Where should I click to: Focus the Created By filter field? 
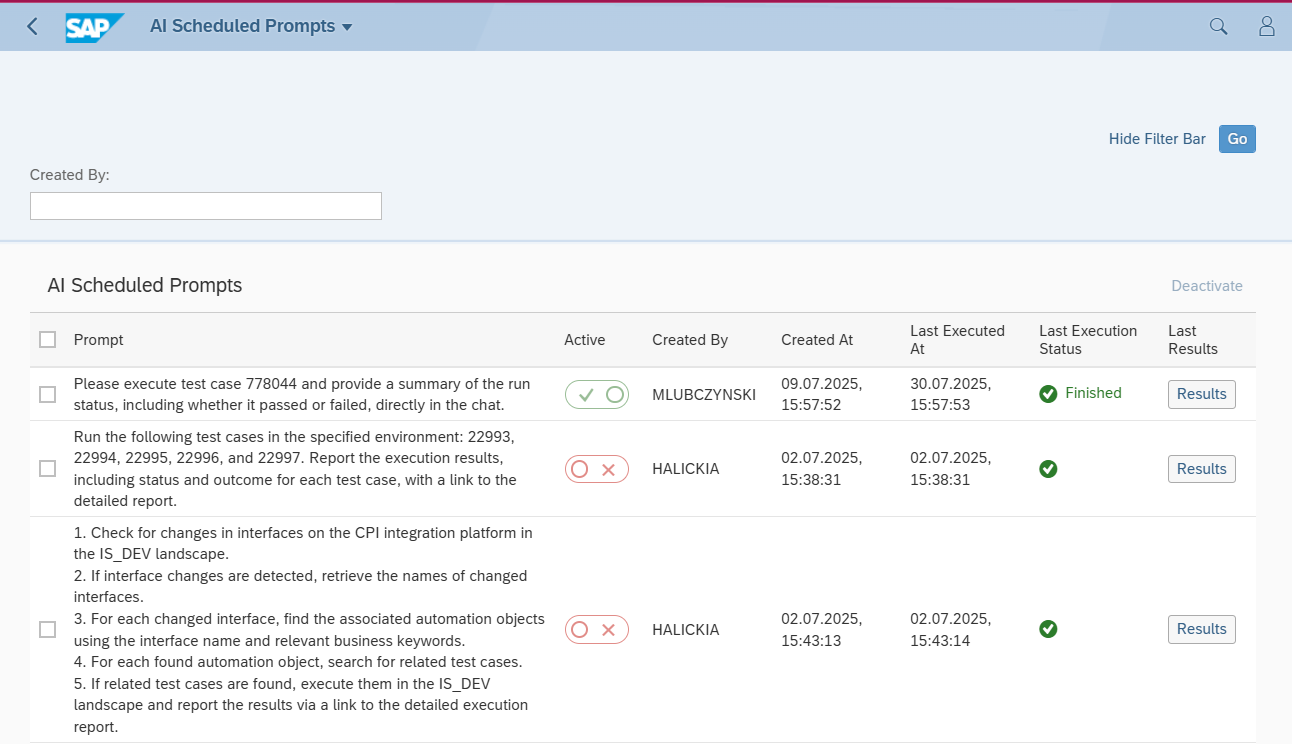point(206,206)
